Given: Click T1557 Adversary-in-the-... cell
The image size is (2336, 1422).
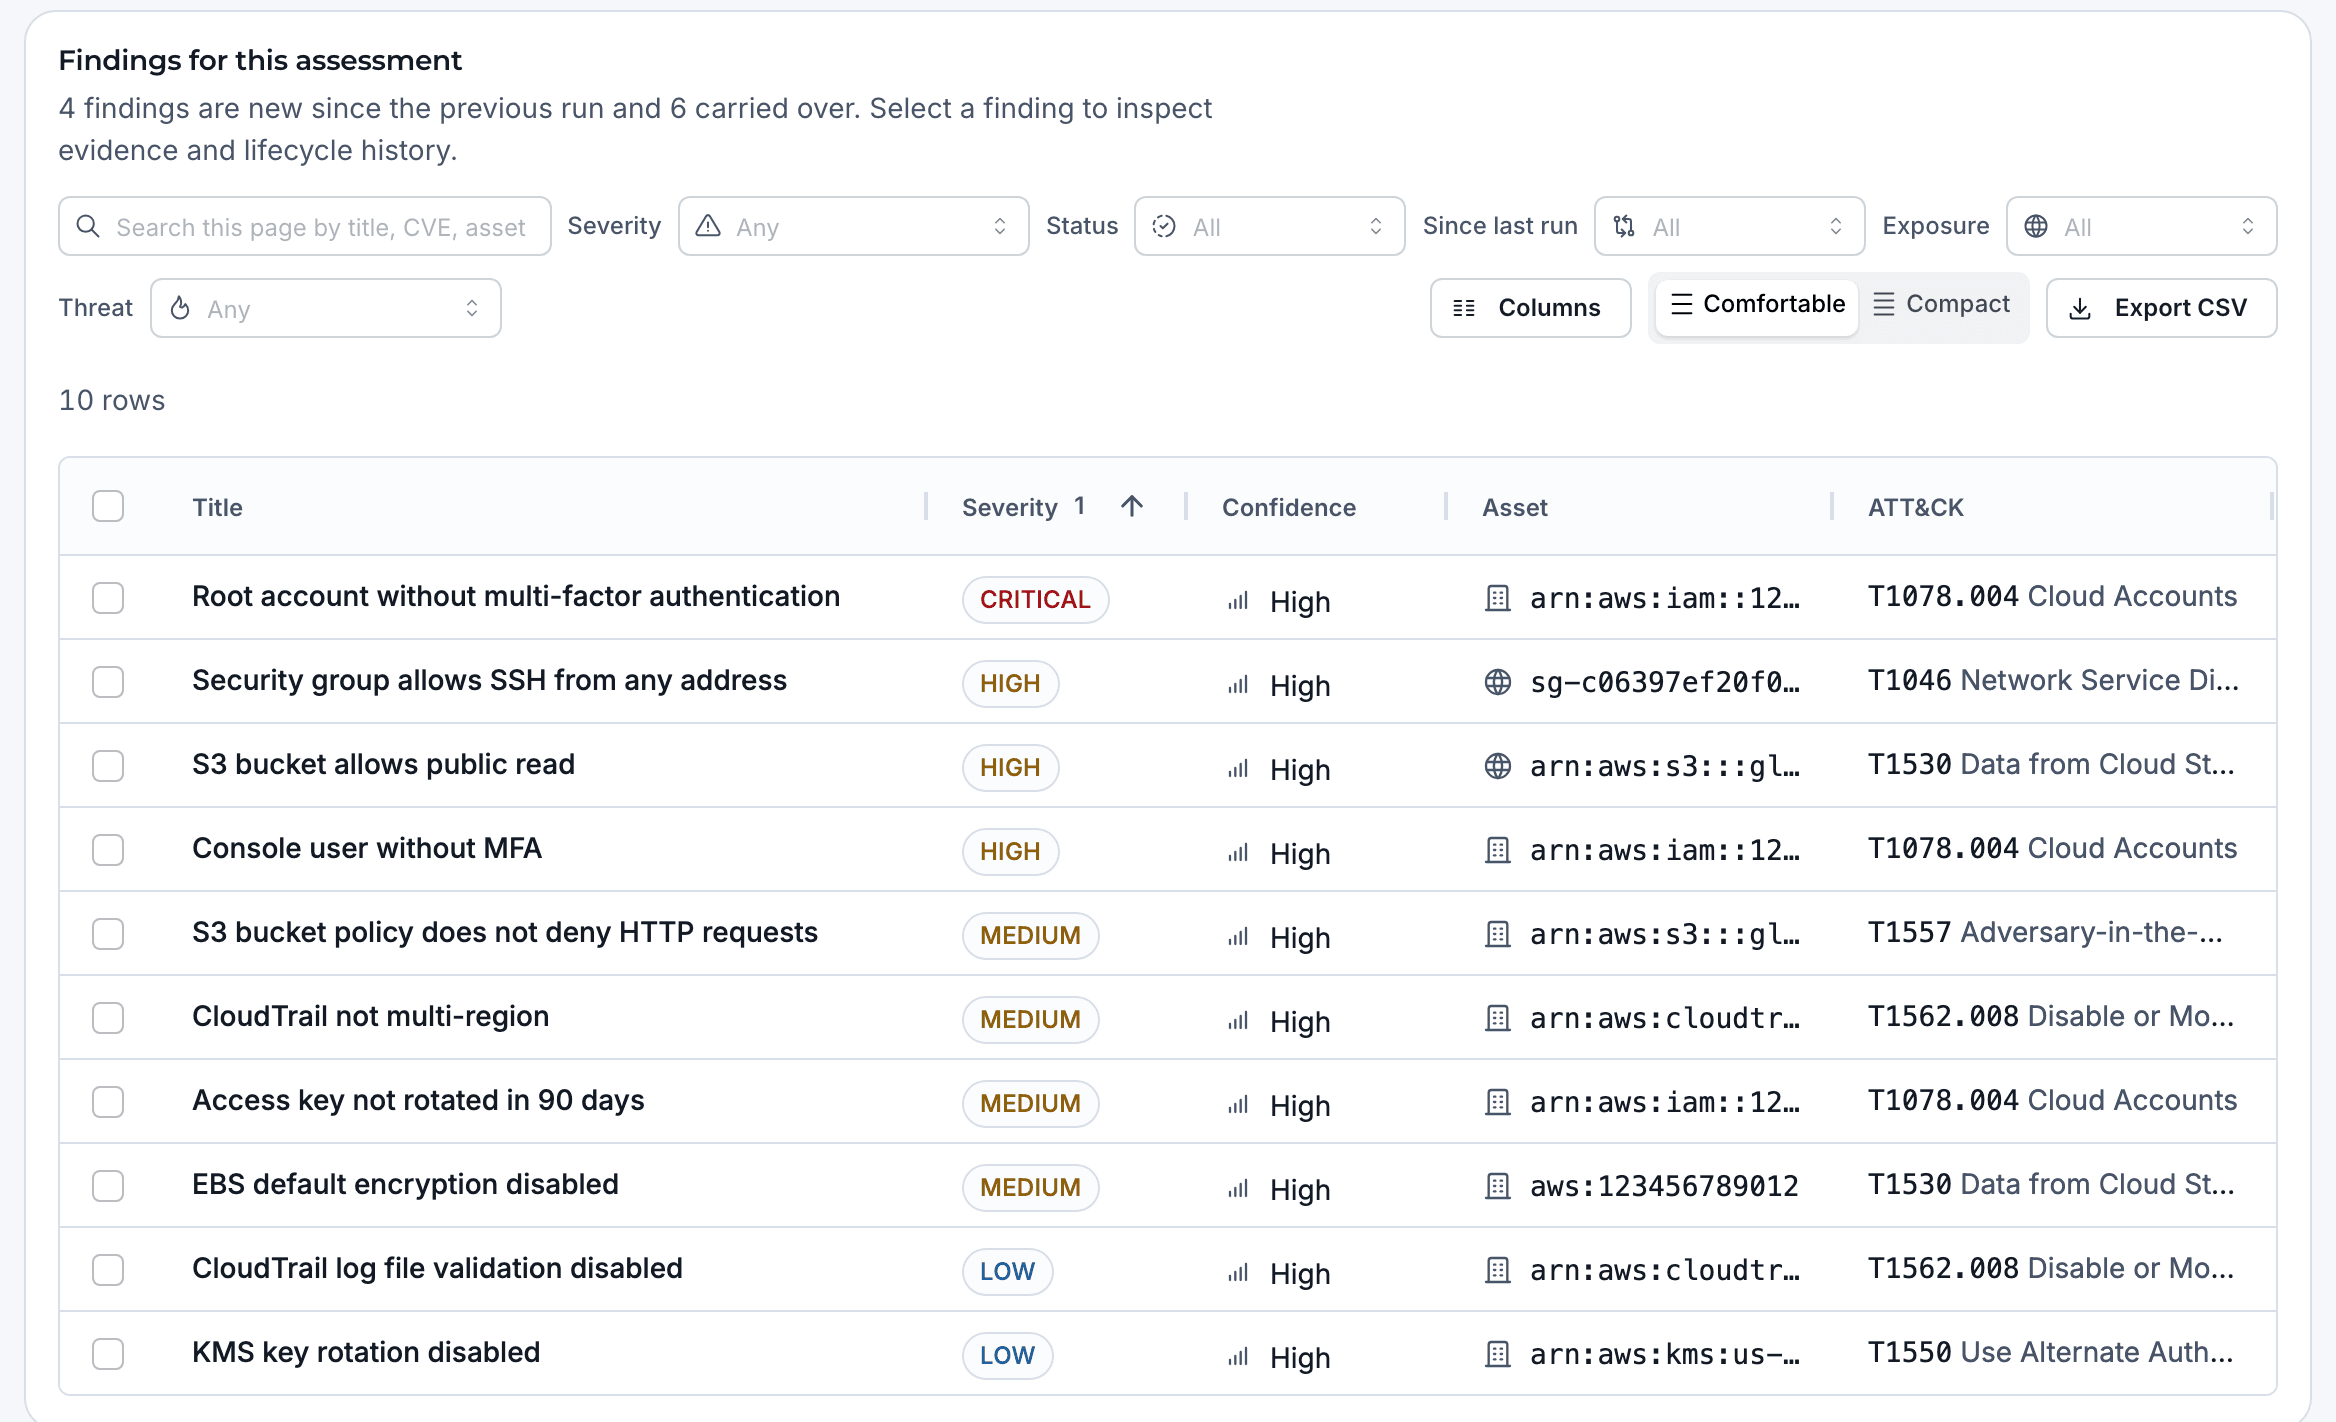Looking at the screenshot, I should [2045, 932].
